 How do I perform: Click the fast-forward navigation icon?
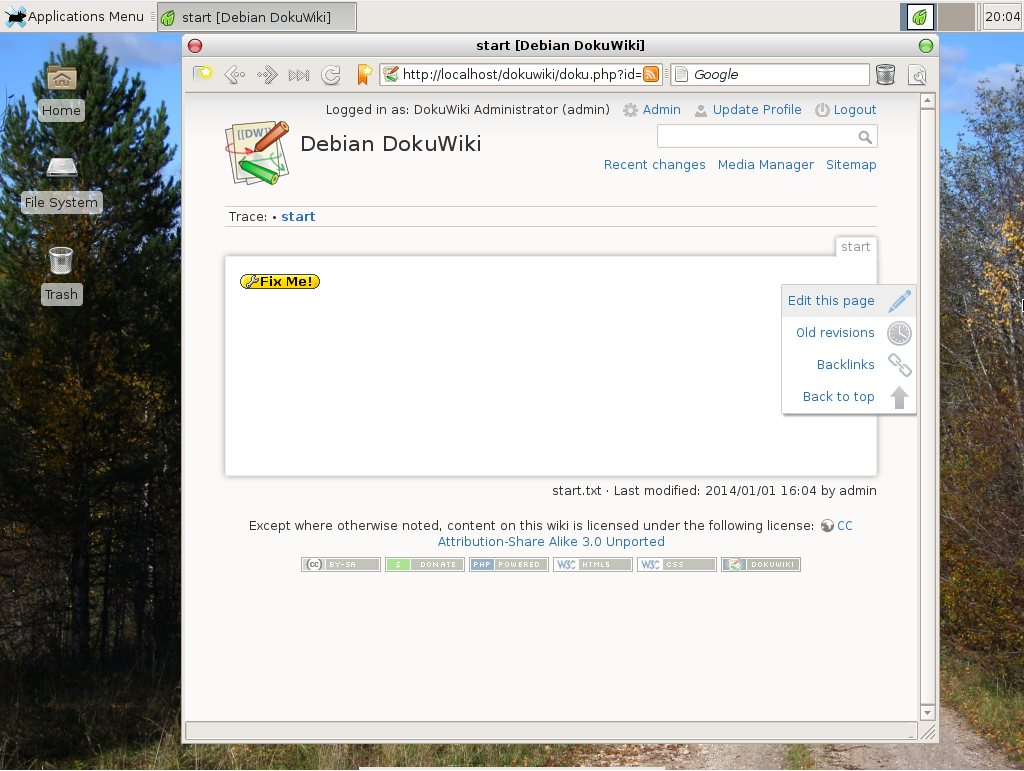point(298,76)
